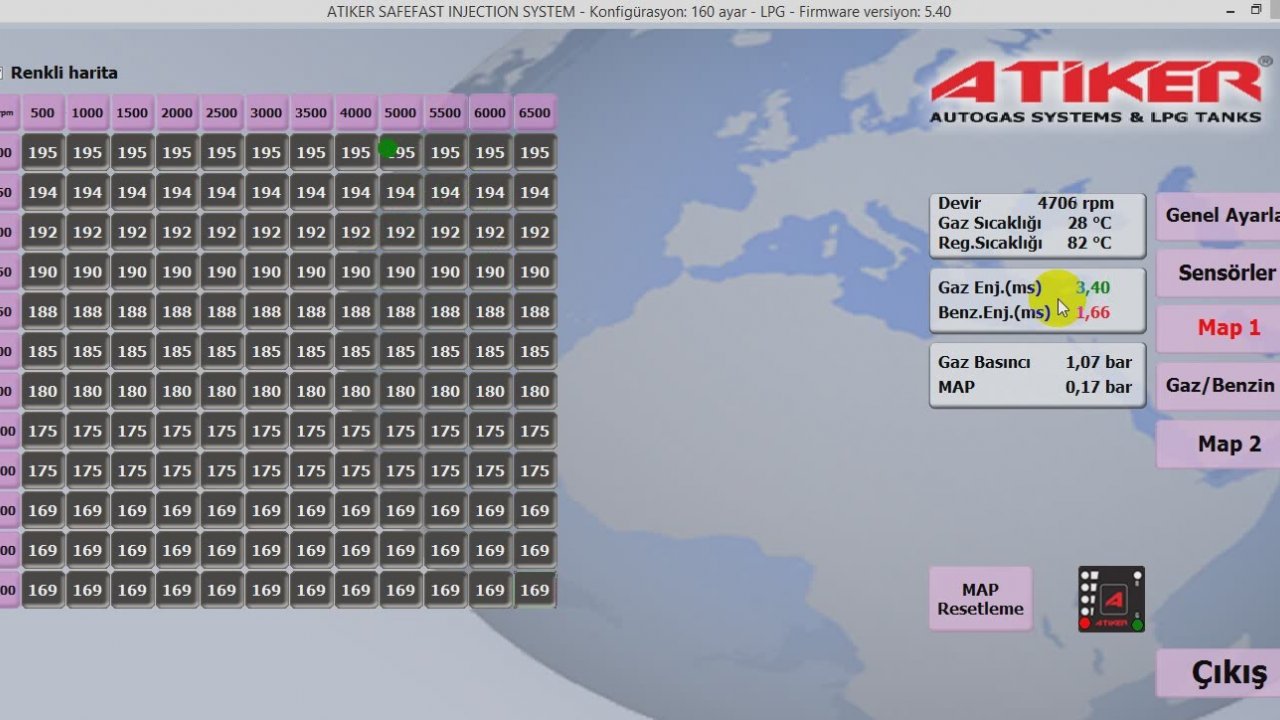The height and width of the screenshot is (720, 1280).
Task: Open the Genel Ayarlar section
Action: [x=1219, y=216]
